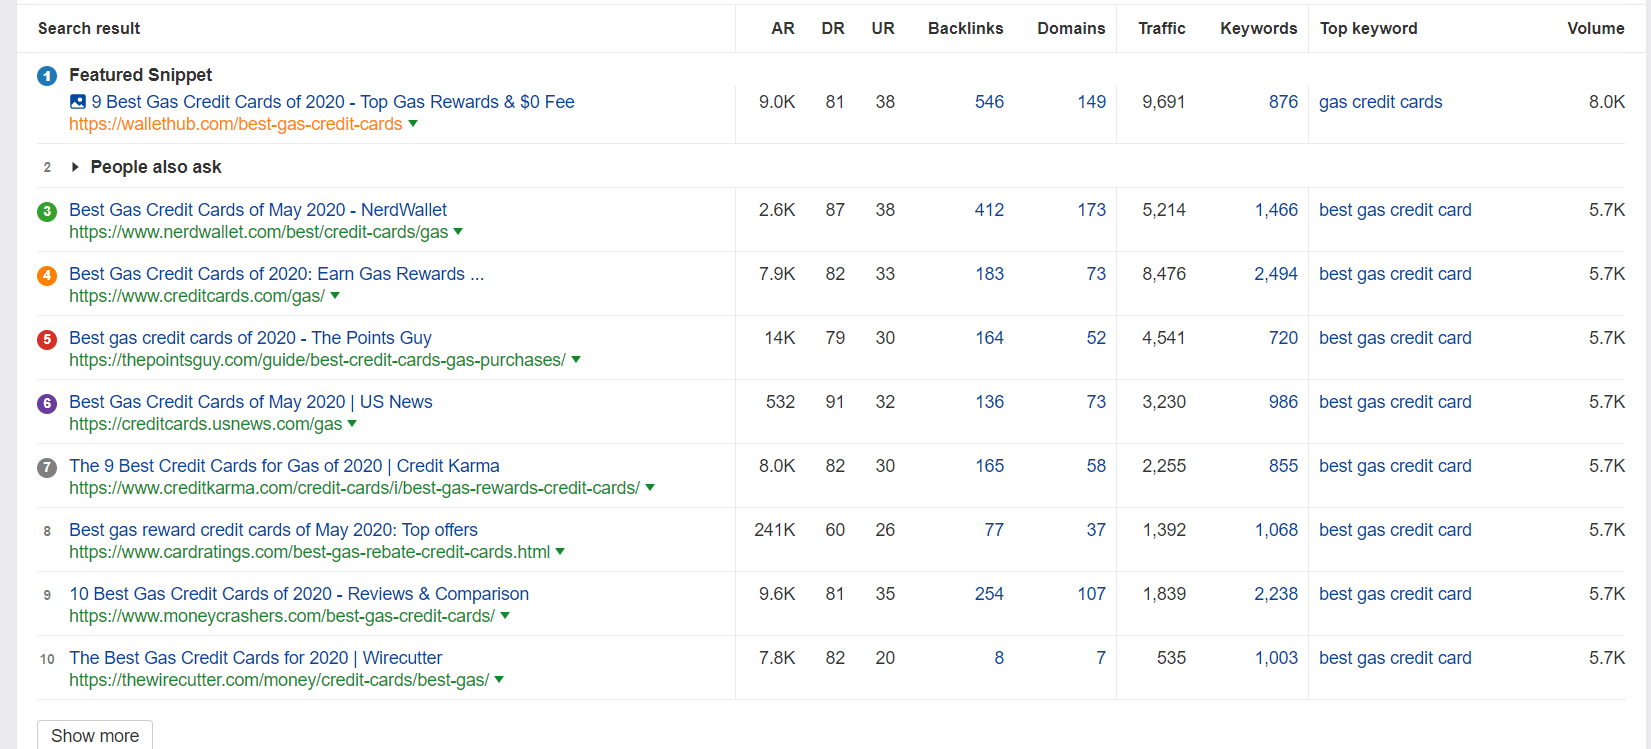Click the Top keyword column header
Image resolution: width=1651 pixels, height=749 pixels.
click(x=1369, y=29)
